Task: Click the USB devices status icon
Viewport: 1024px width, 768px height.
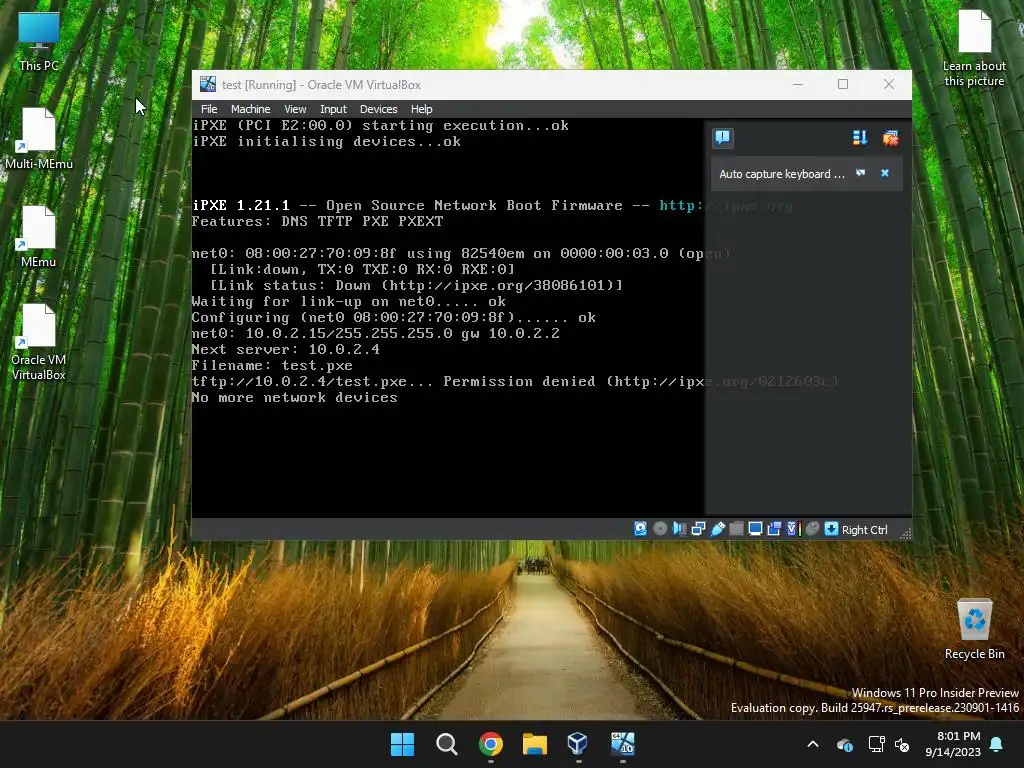Action: pyautogui.click(x=717, y=529)
